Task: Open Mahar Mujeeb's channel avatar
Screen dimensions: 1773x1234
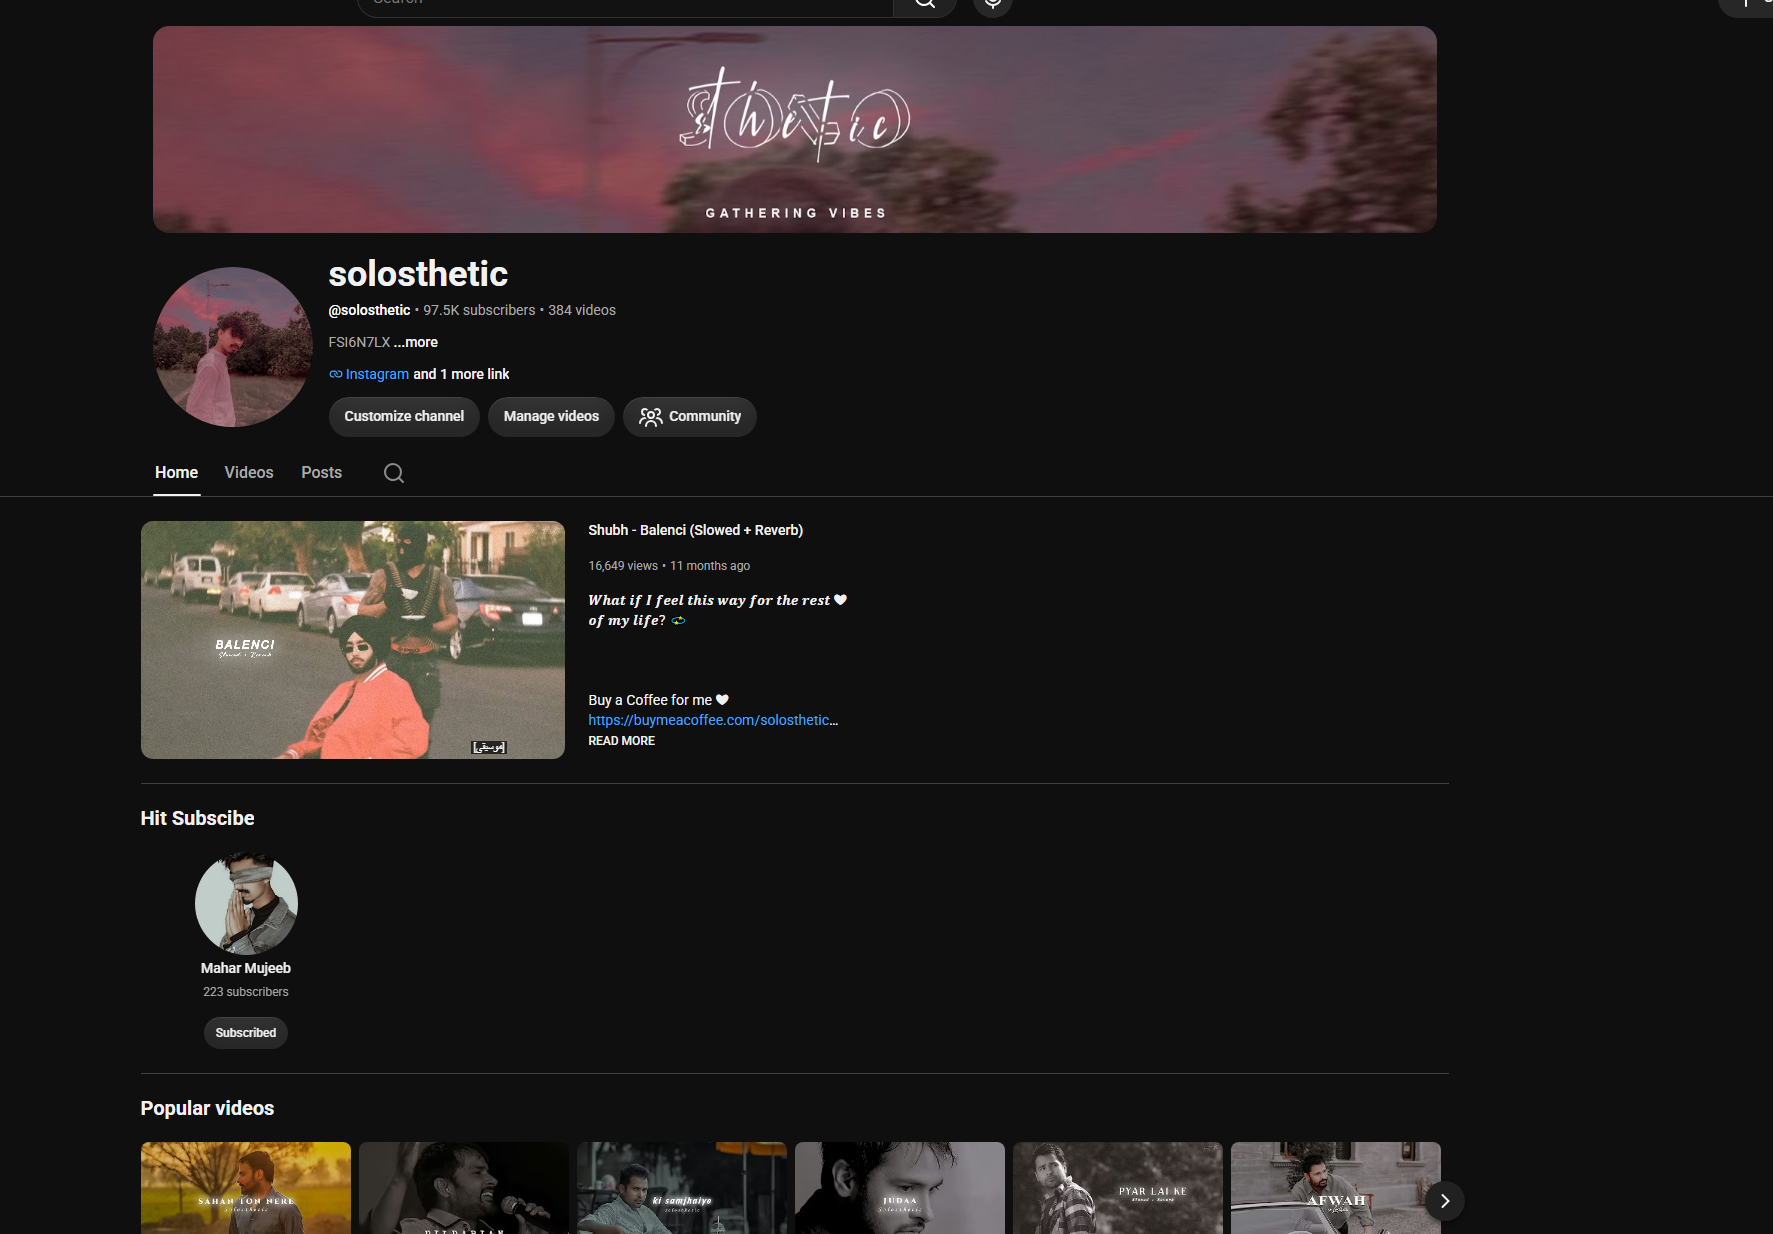Action: click(x=246, y=904)
